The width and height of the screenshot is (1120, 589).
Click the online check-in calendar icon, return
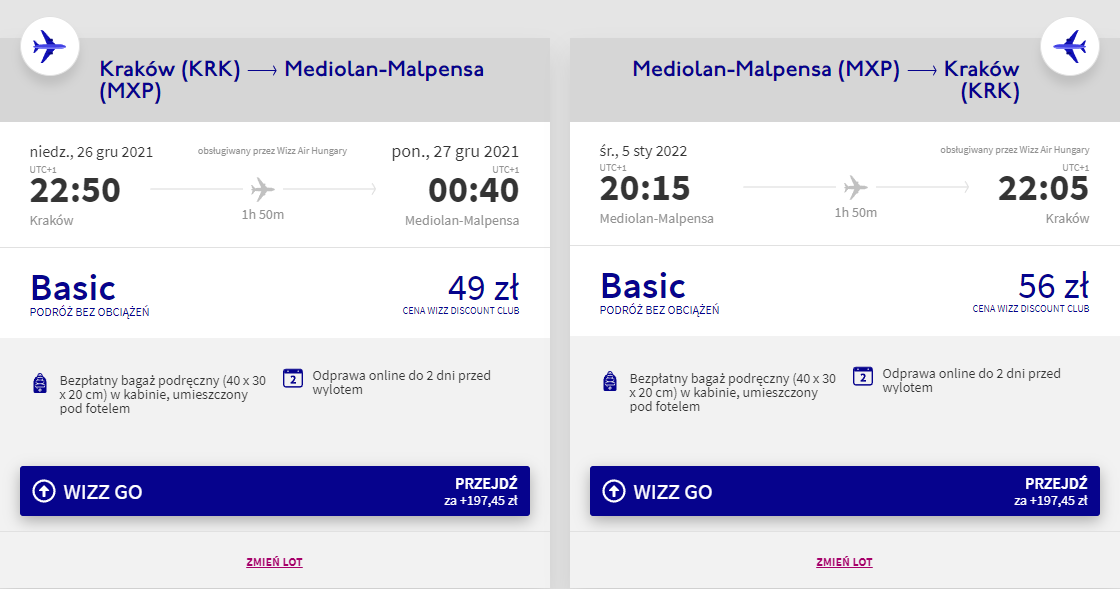pos(863,376)
